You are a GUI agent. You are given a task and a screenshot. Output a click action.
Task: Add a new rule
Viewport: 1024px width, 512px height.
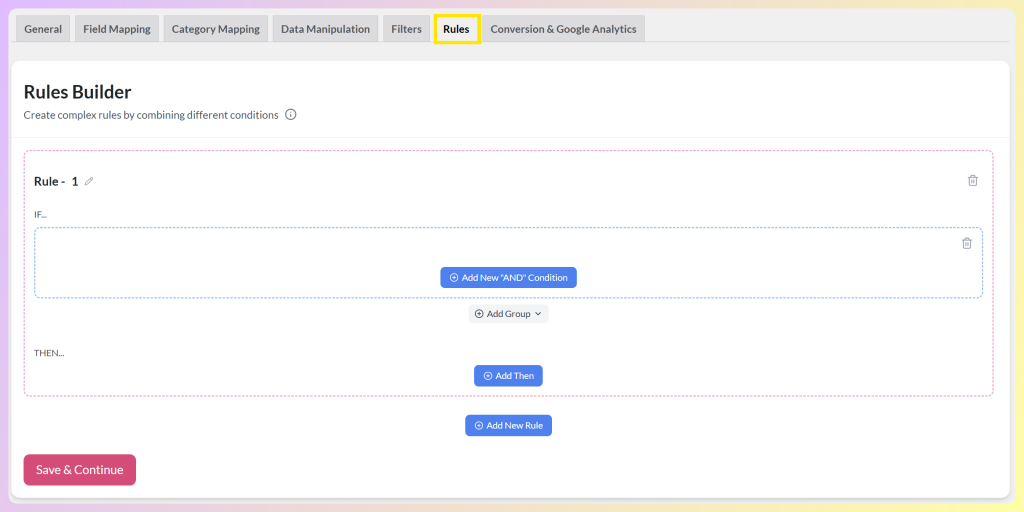click(x=508, y=425)
